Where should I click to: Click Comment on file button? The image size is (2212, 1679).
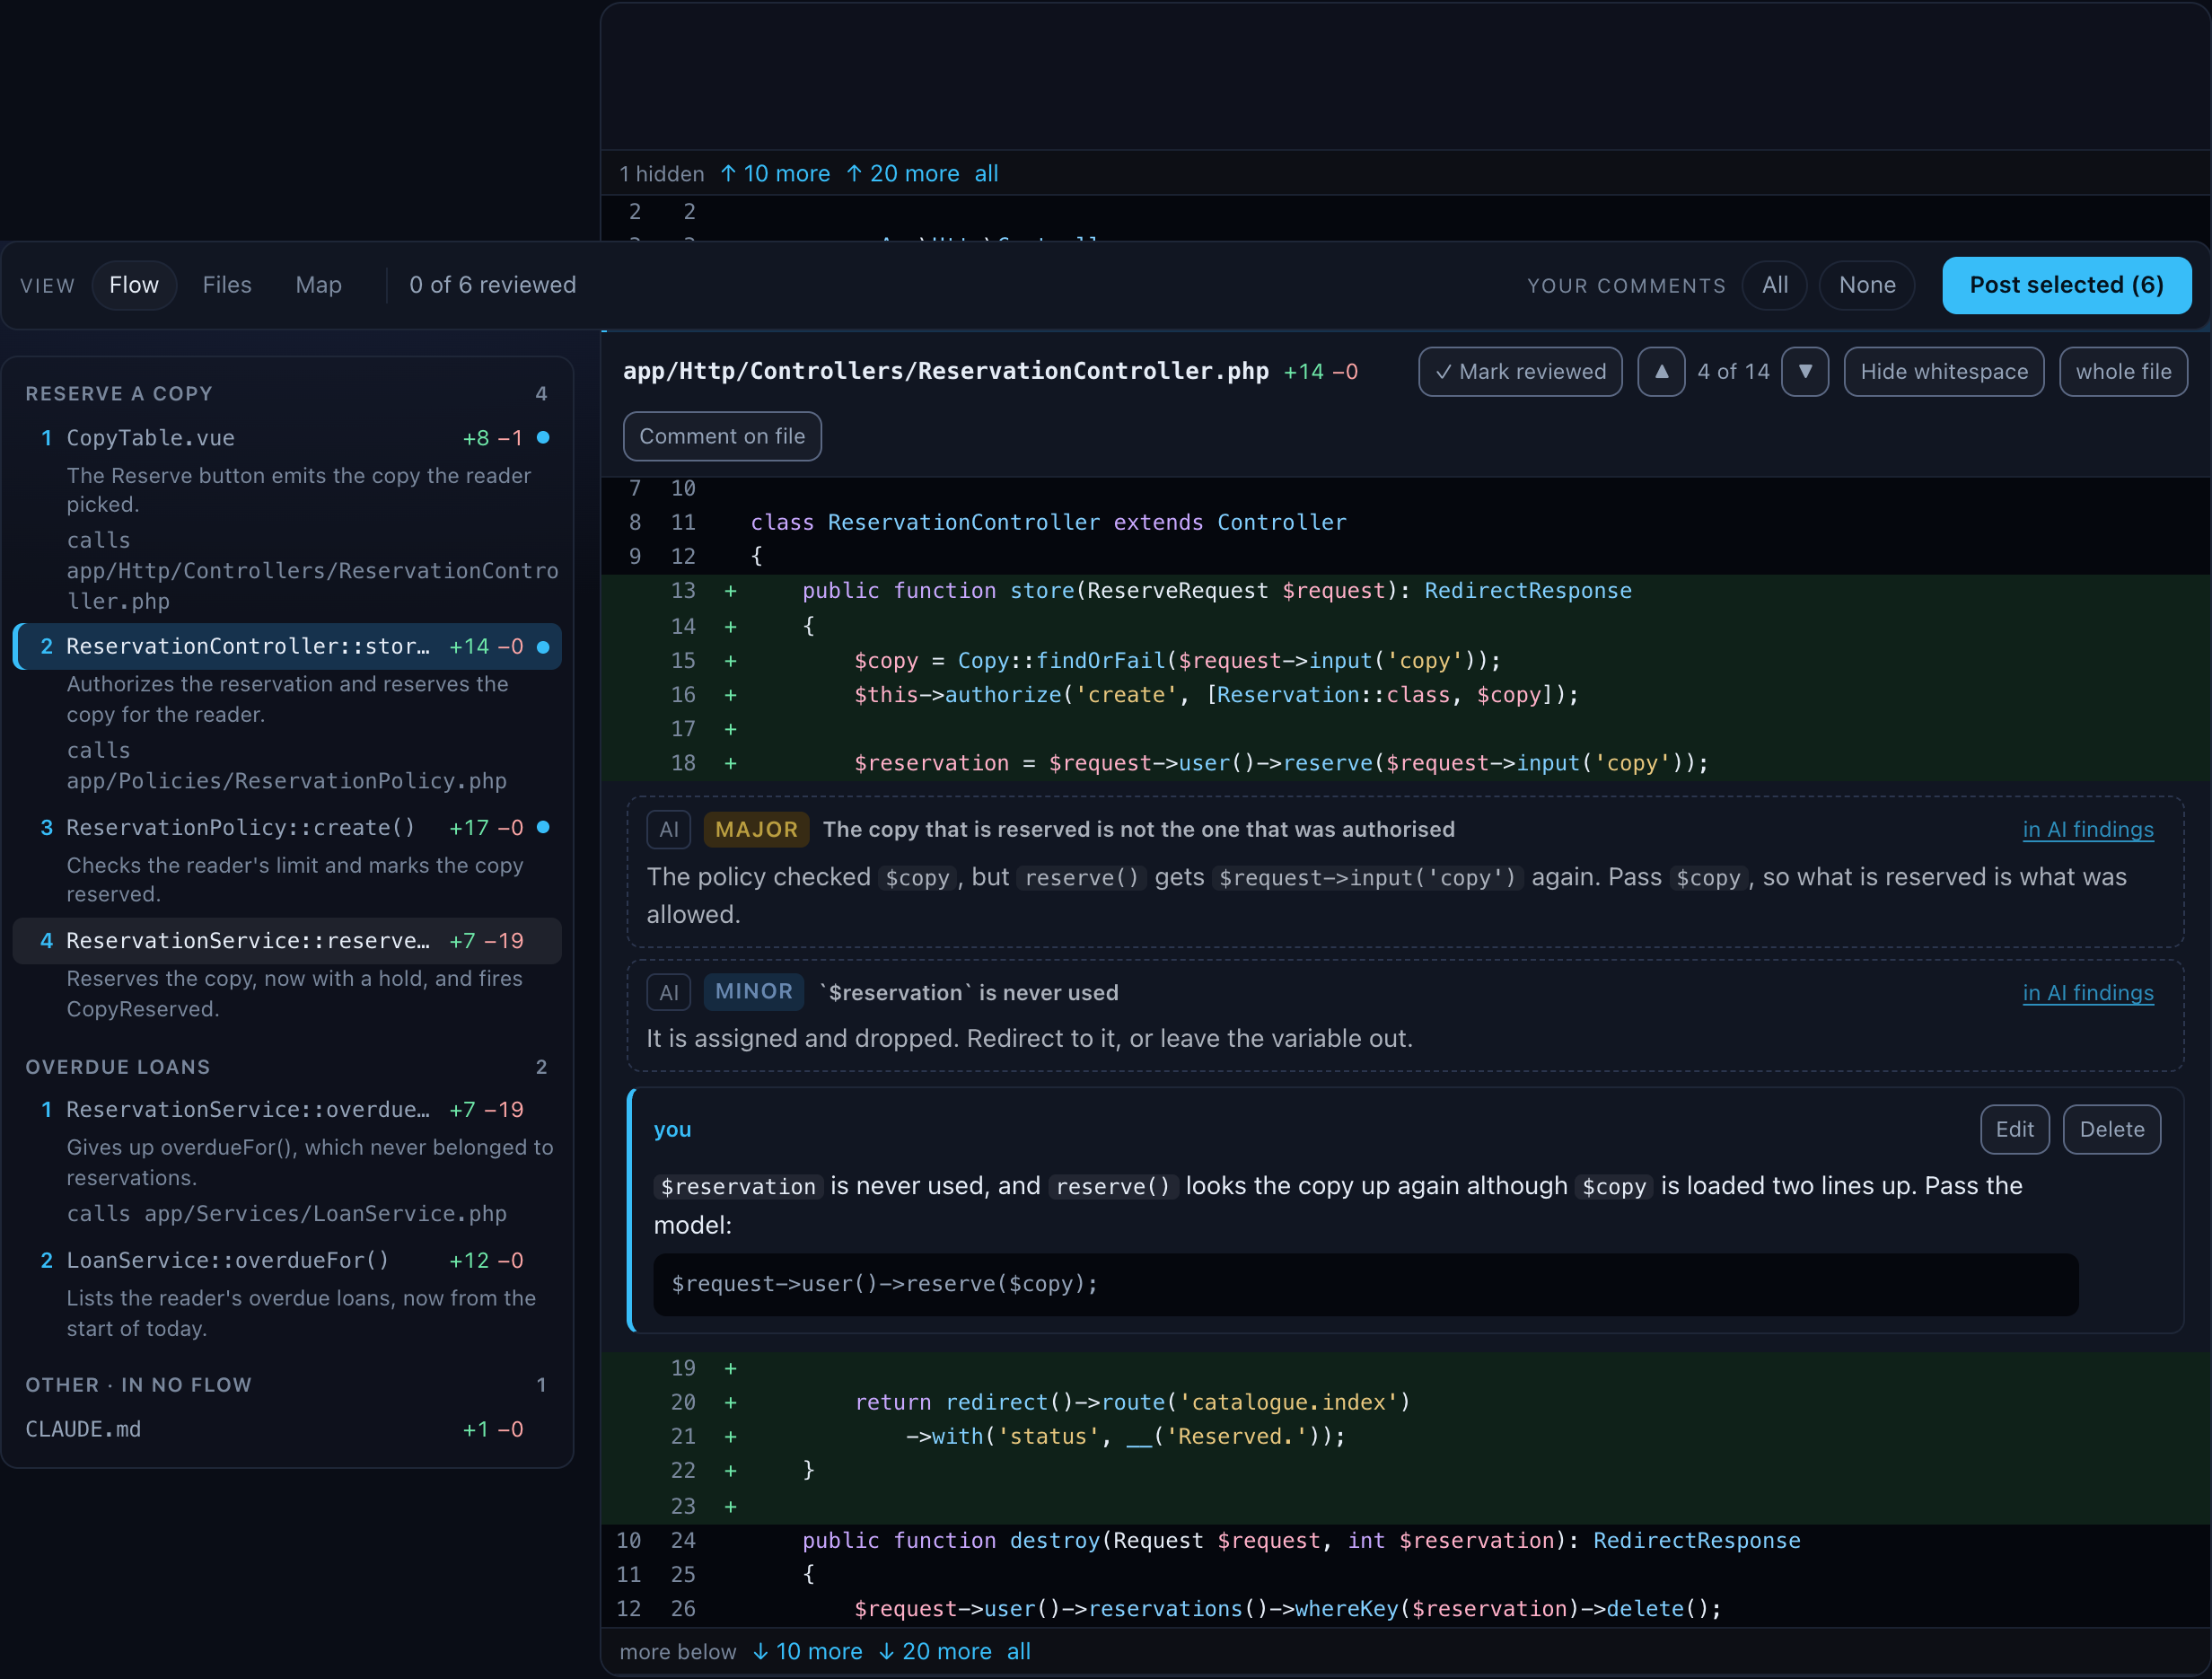pos(722,436)
